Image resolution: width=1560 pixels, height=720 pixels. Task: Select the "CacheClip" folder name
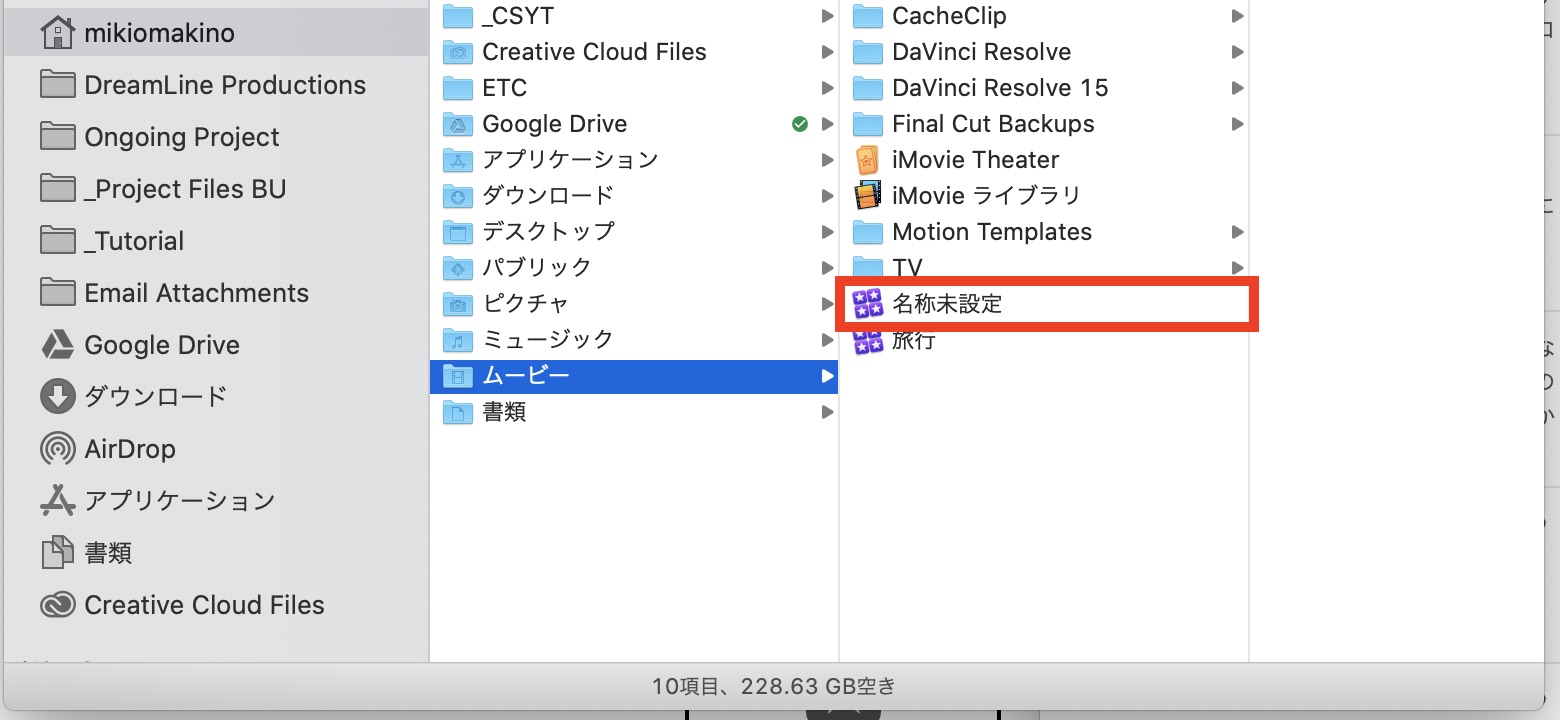[949, 16]
